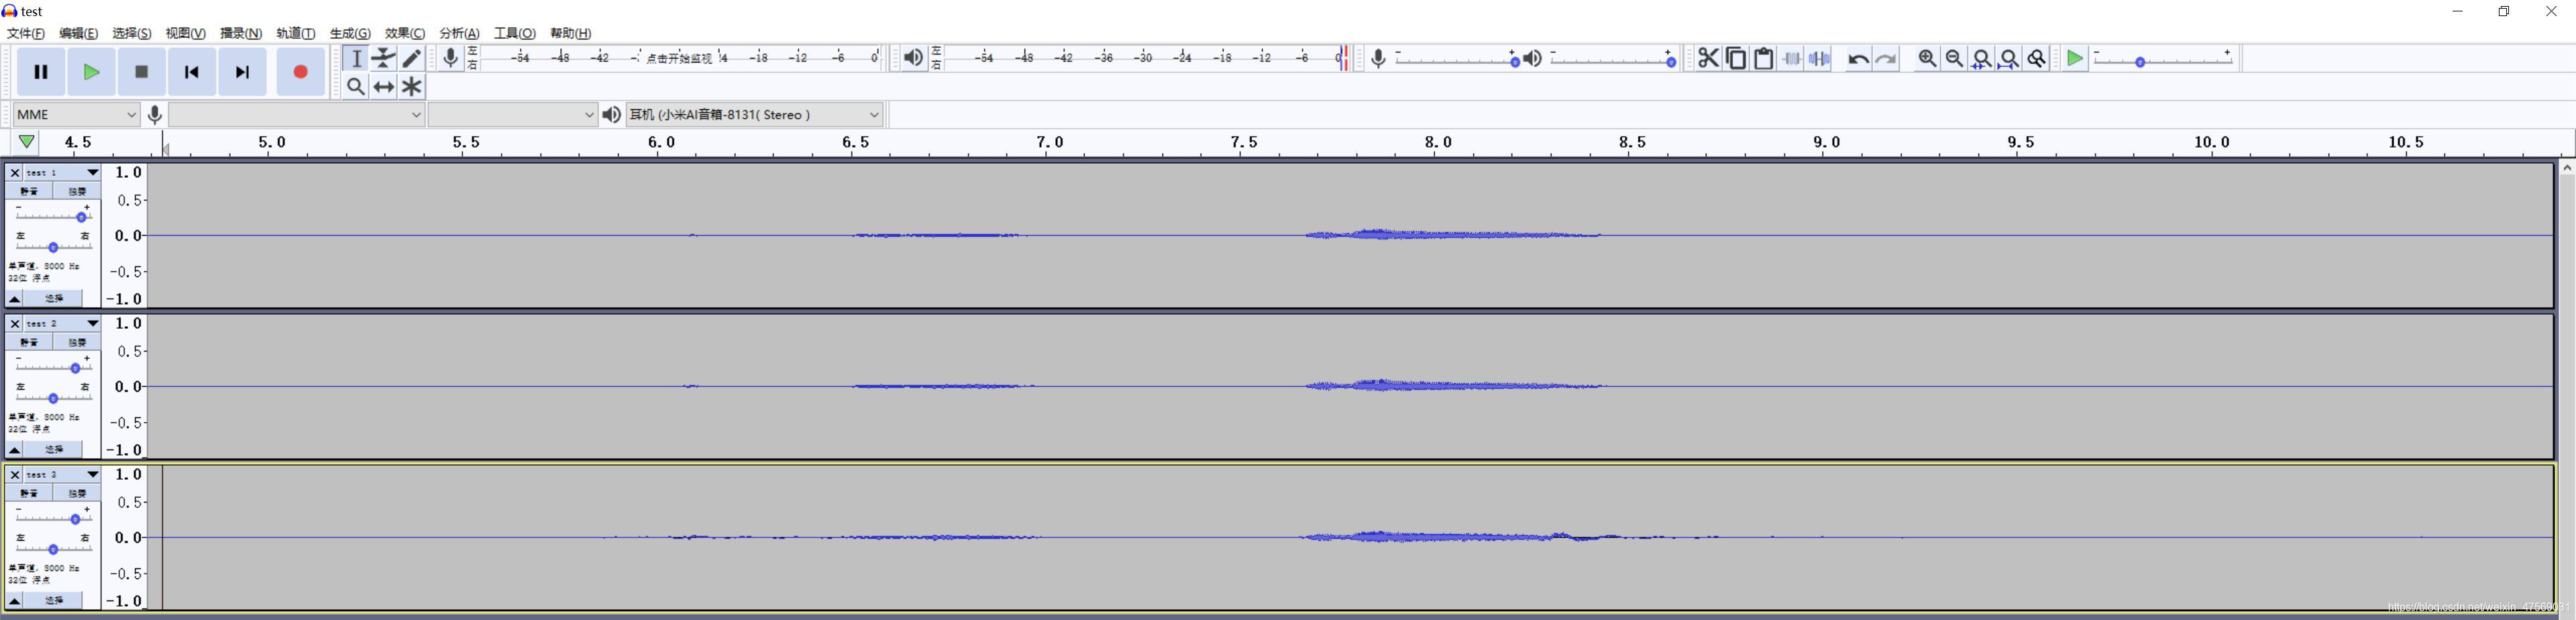
Task: Open the recording device dropdown
Action: 297,114
